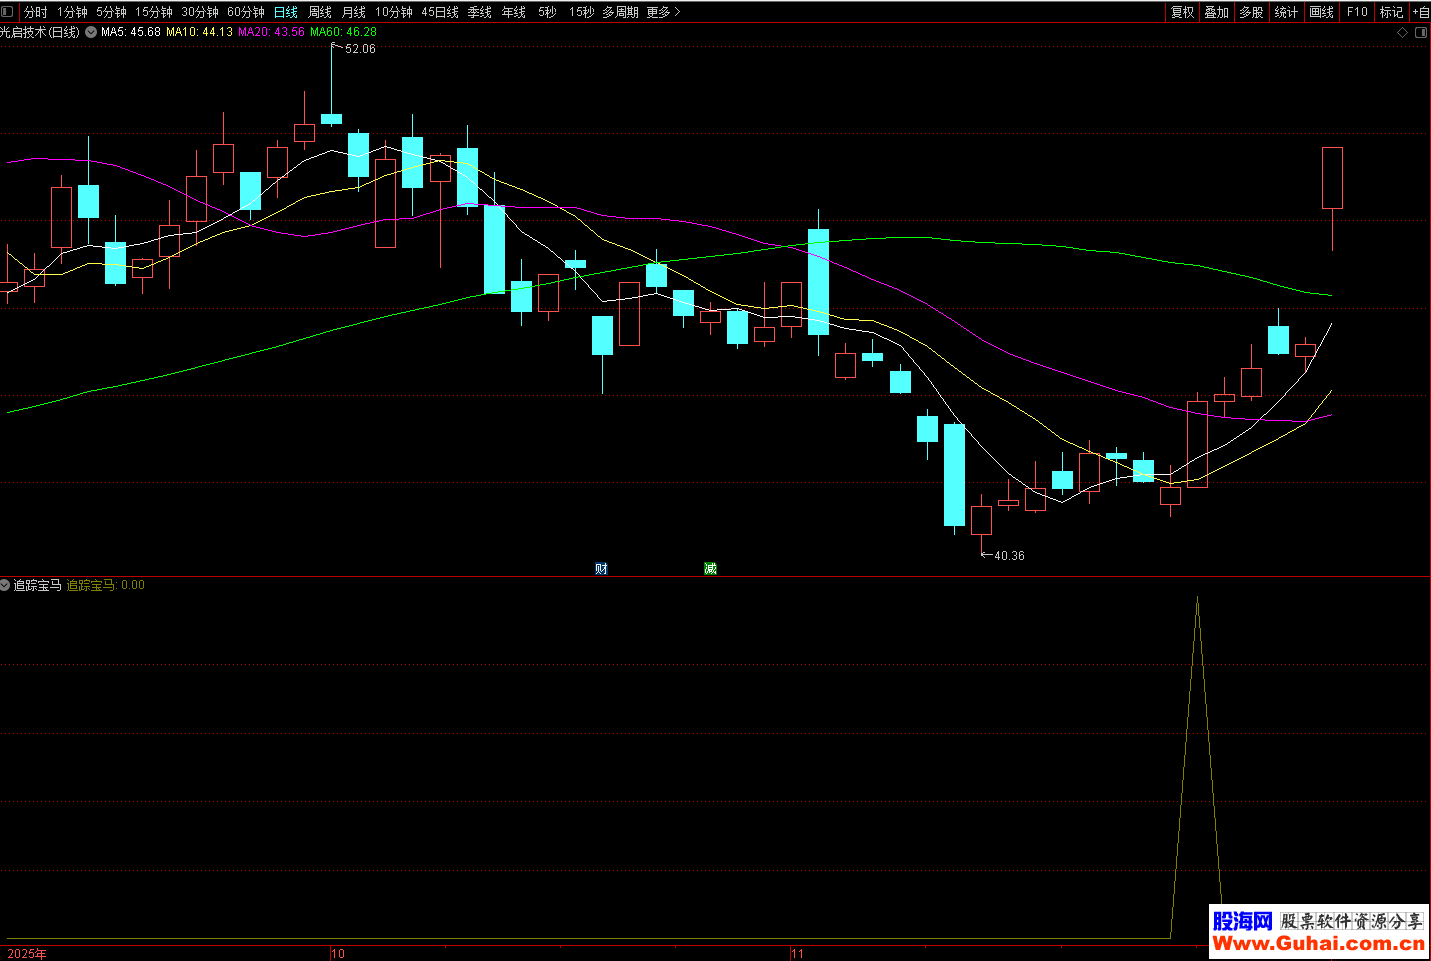Click the 标记 mark button
Image resolution: width=1431 pixels, height=961 pixels.
(x=1391, y=12)
